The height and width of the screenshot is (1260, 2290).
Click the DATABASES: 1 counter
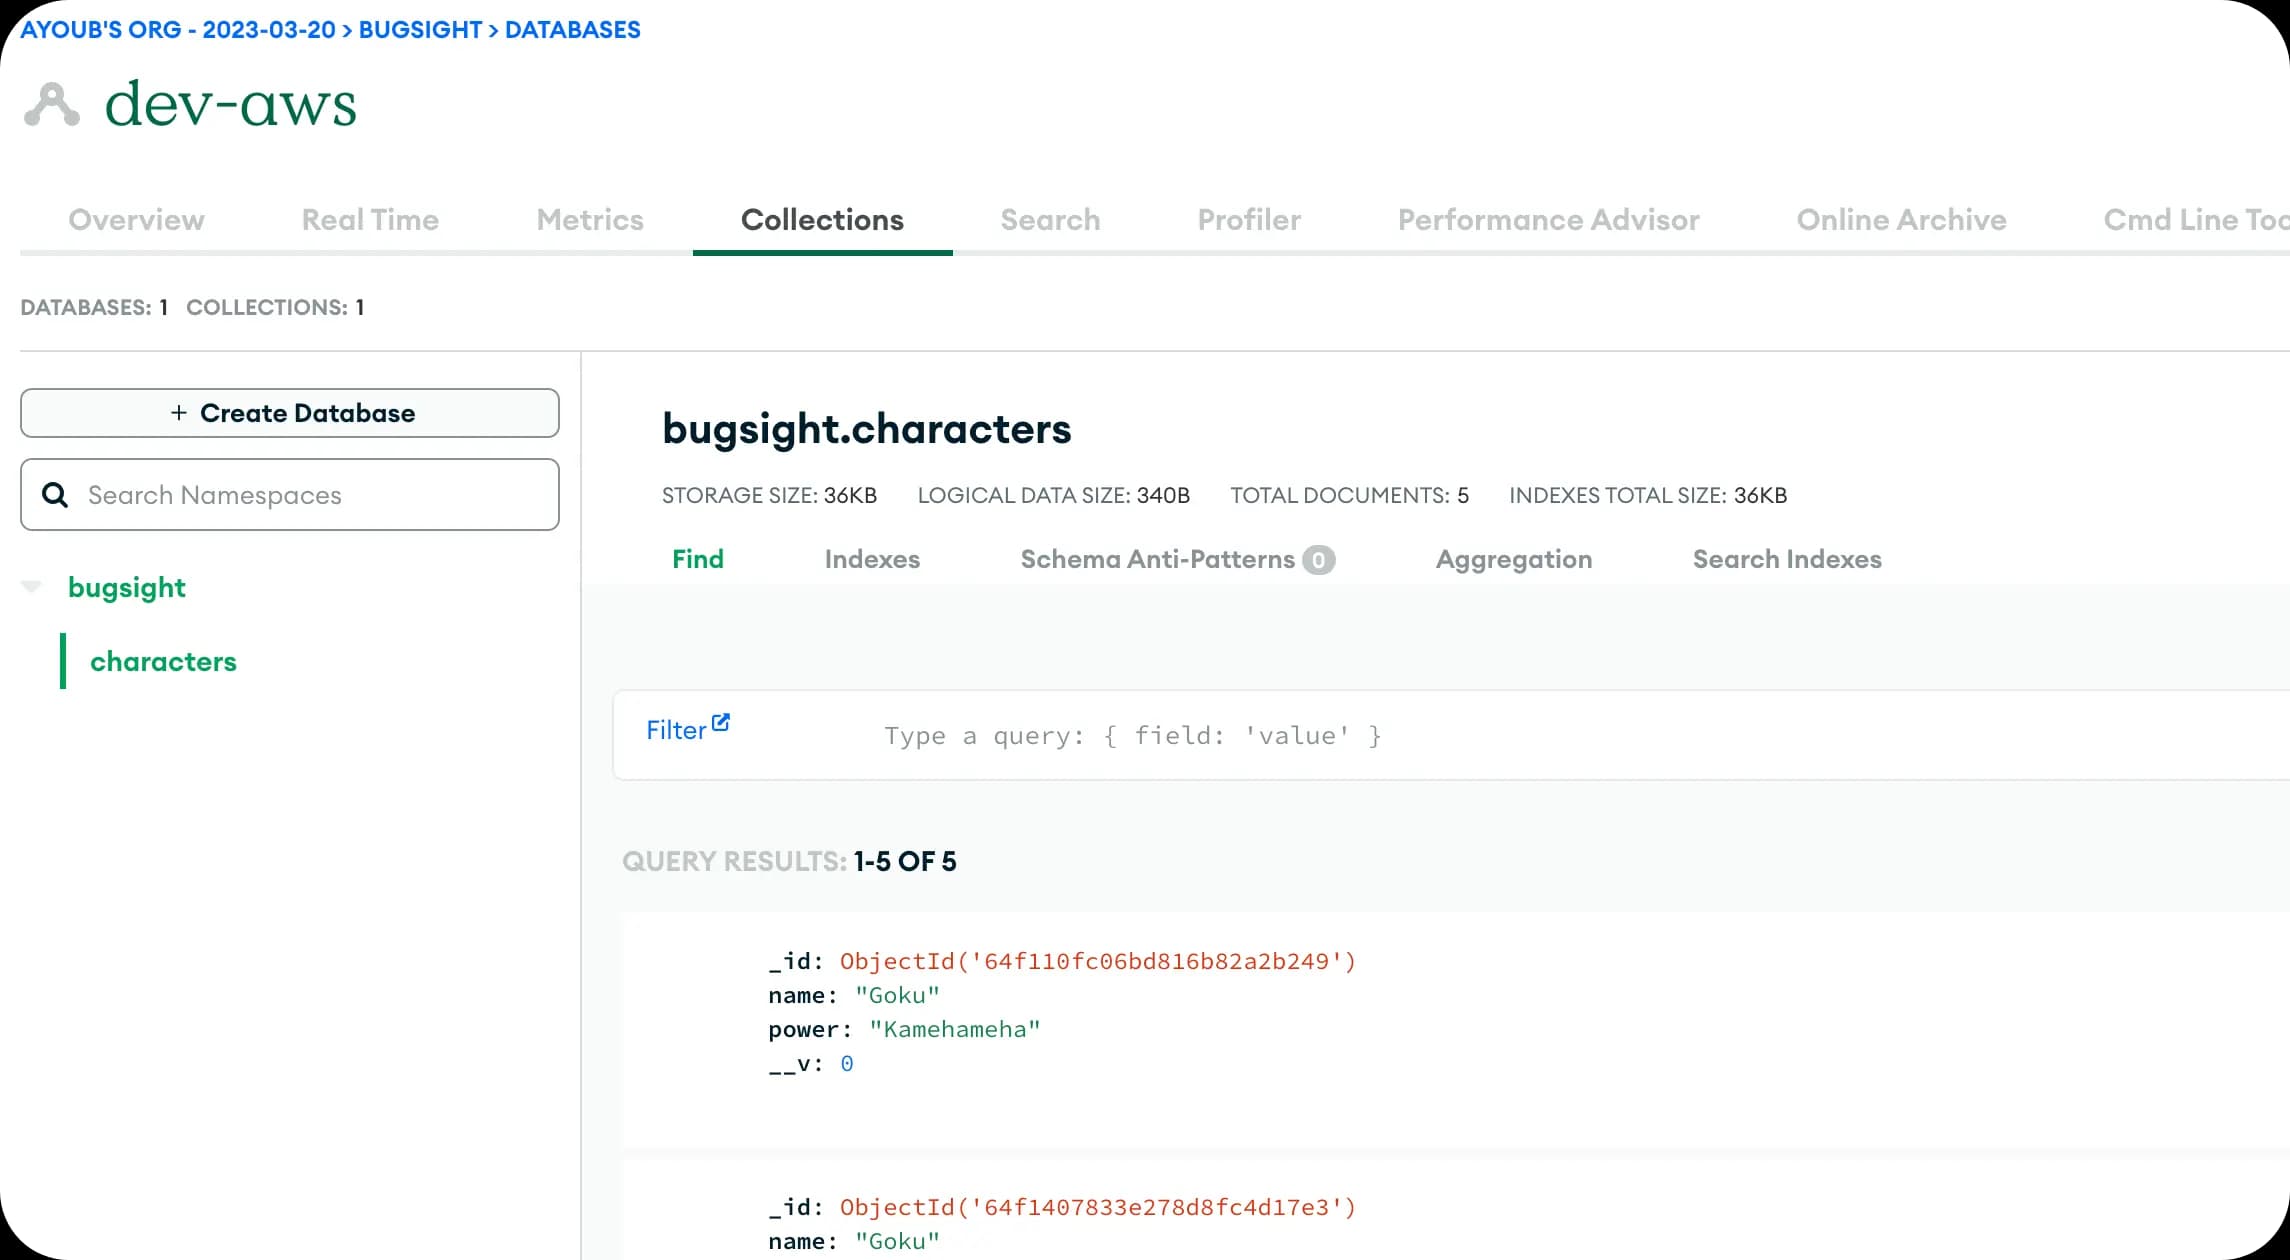(94, 307)
